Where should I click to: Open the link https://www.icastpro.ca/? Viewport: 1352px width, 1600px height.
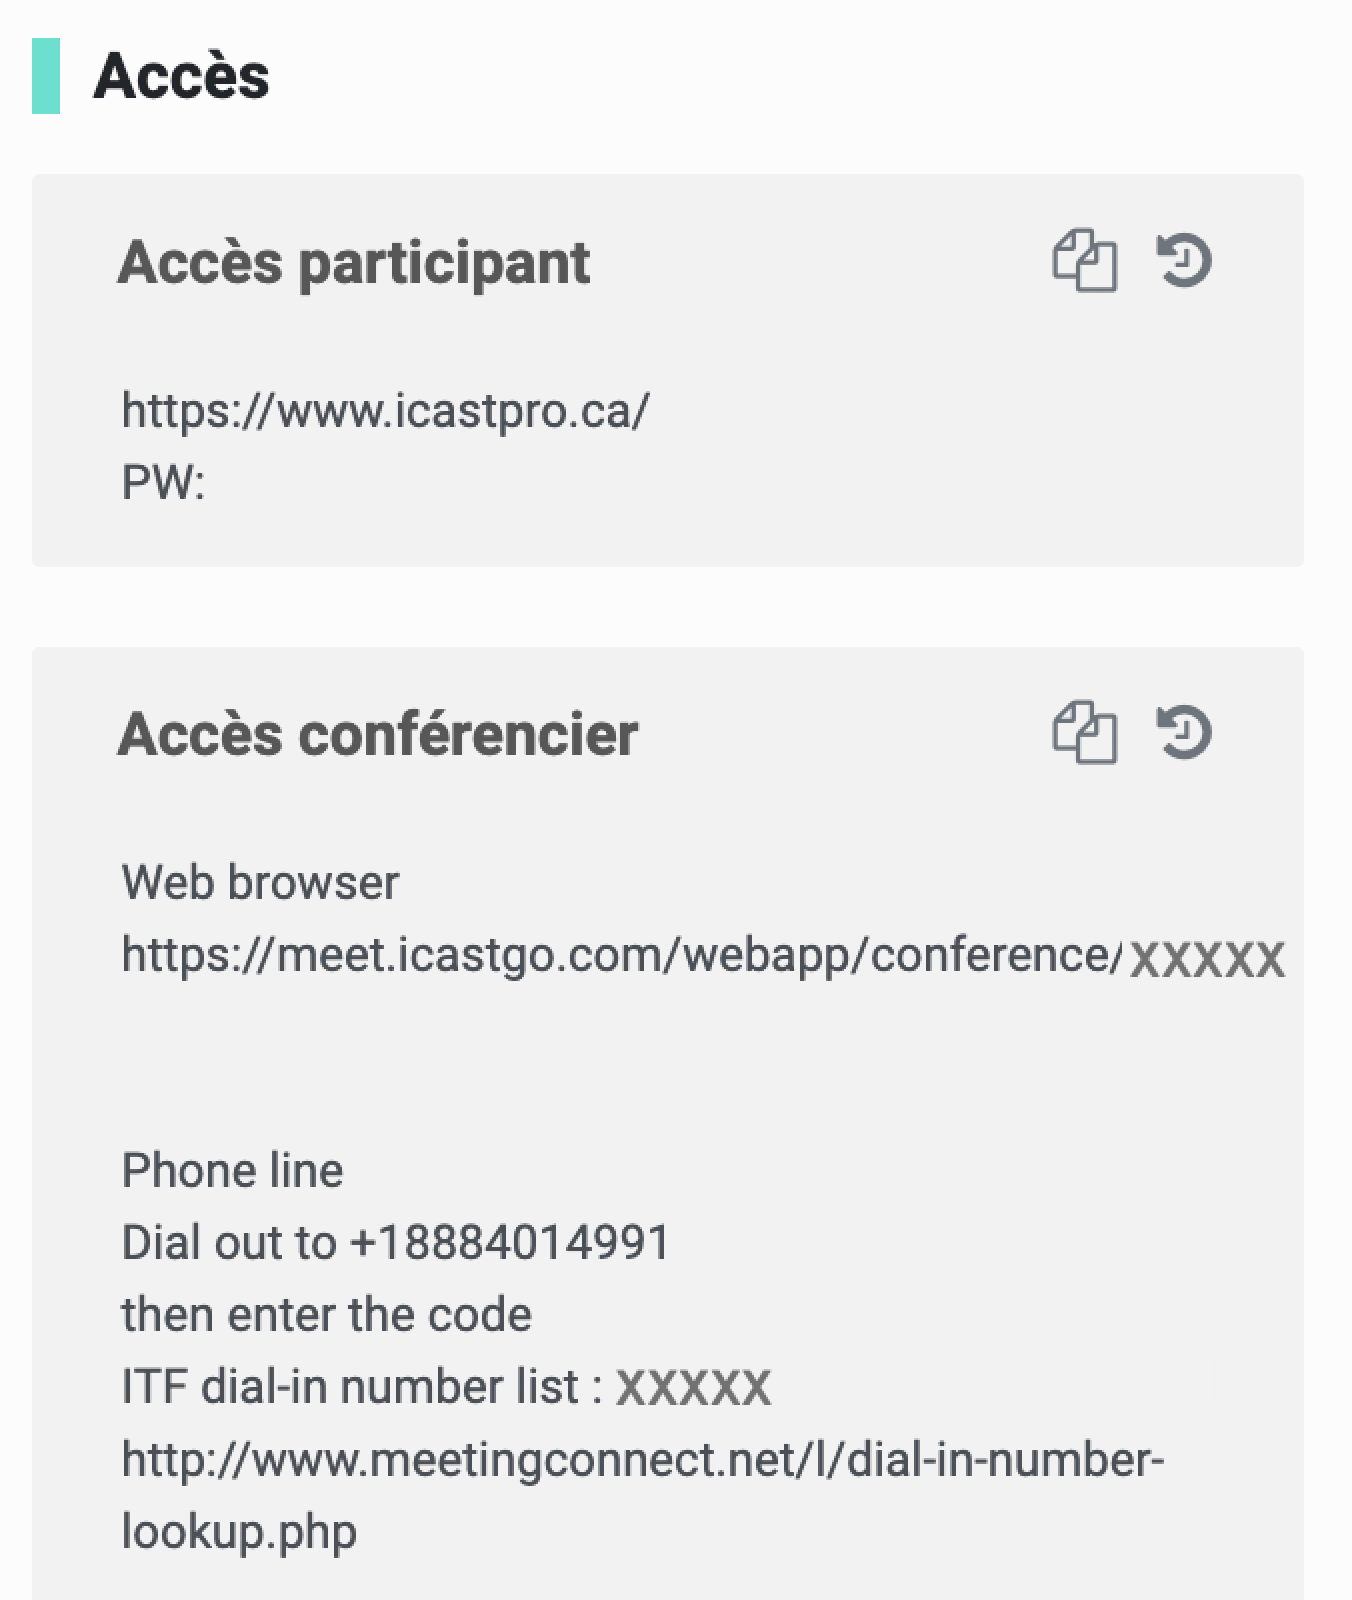click(x=384, y=409)
